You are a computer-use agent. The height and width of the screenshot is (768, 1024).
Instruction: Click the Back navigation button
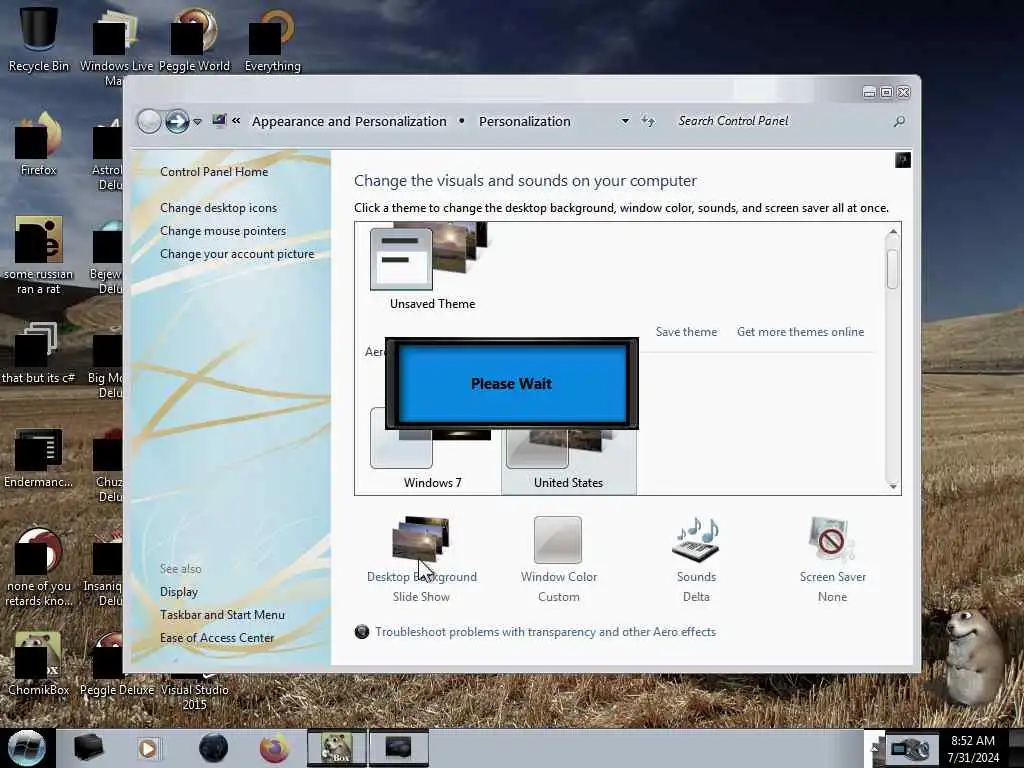tap(149, 121)
